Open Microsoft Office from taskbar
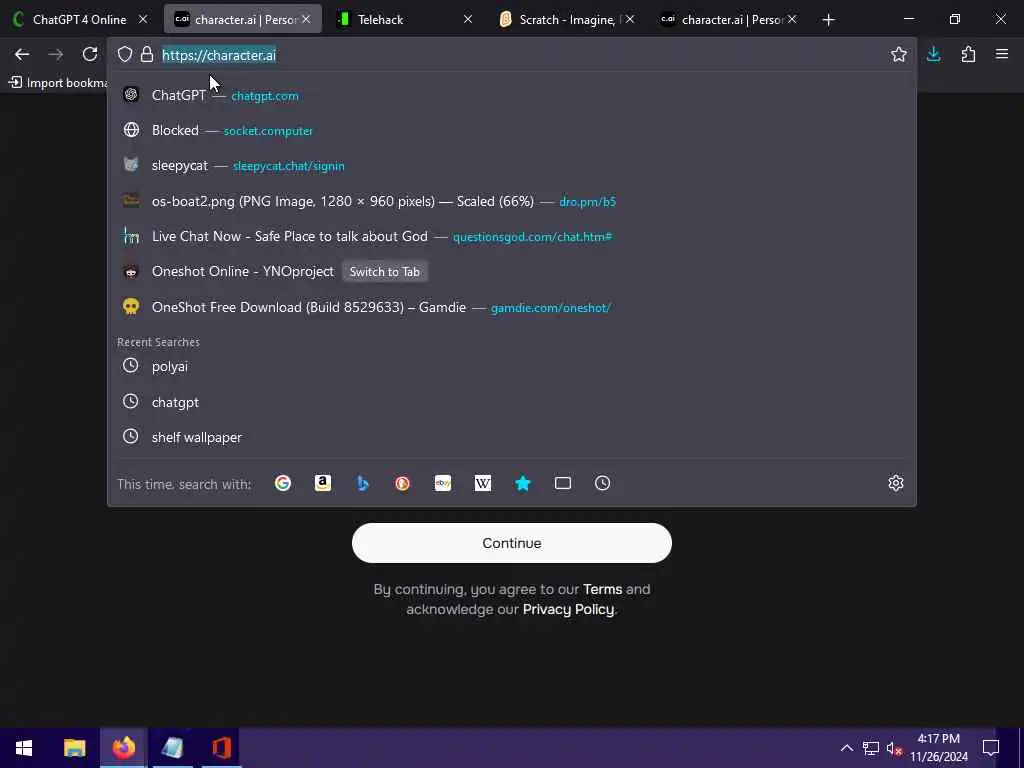Screen dimensions: 1024x768 click(222, 748)
